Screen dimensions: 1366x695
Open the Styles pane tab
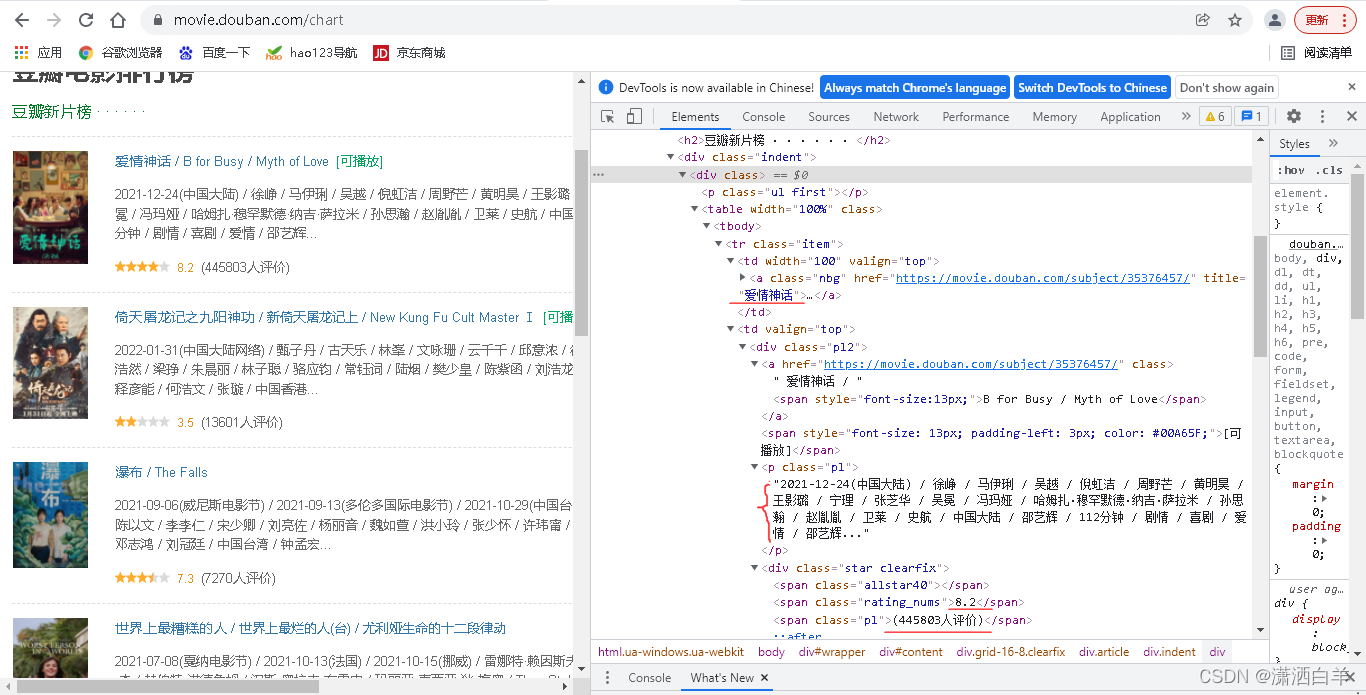pyautogui.click(x=1294, y=144)
